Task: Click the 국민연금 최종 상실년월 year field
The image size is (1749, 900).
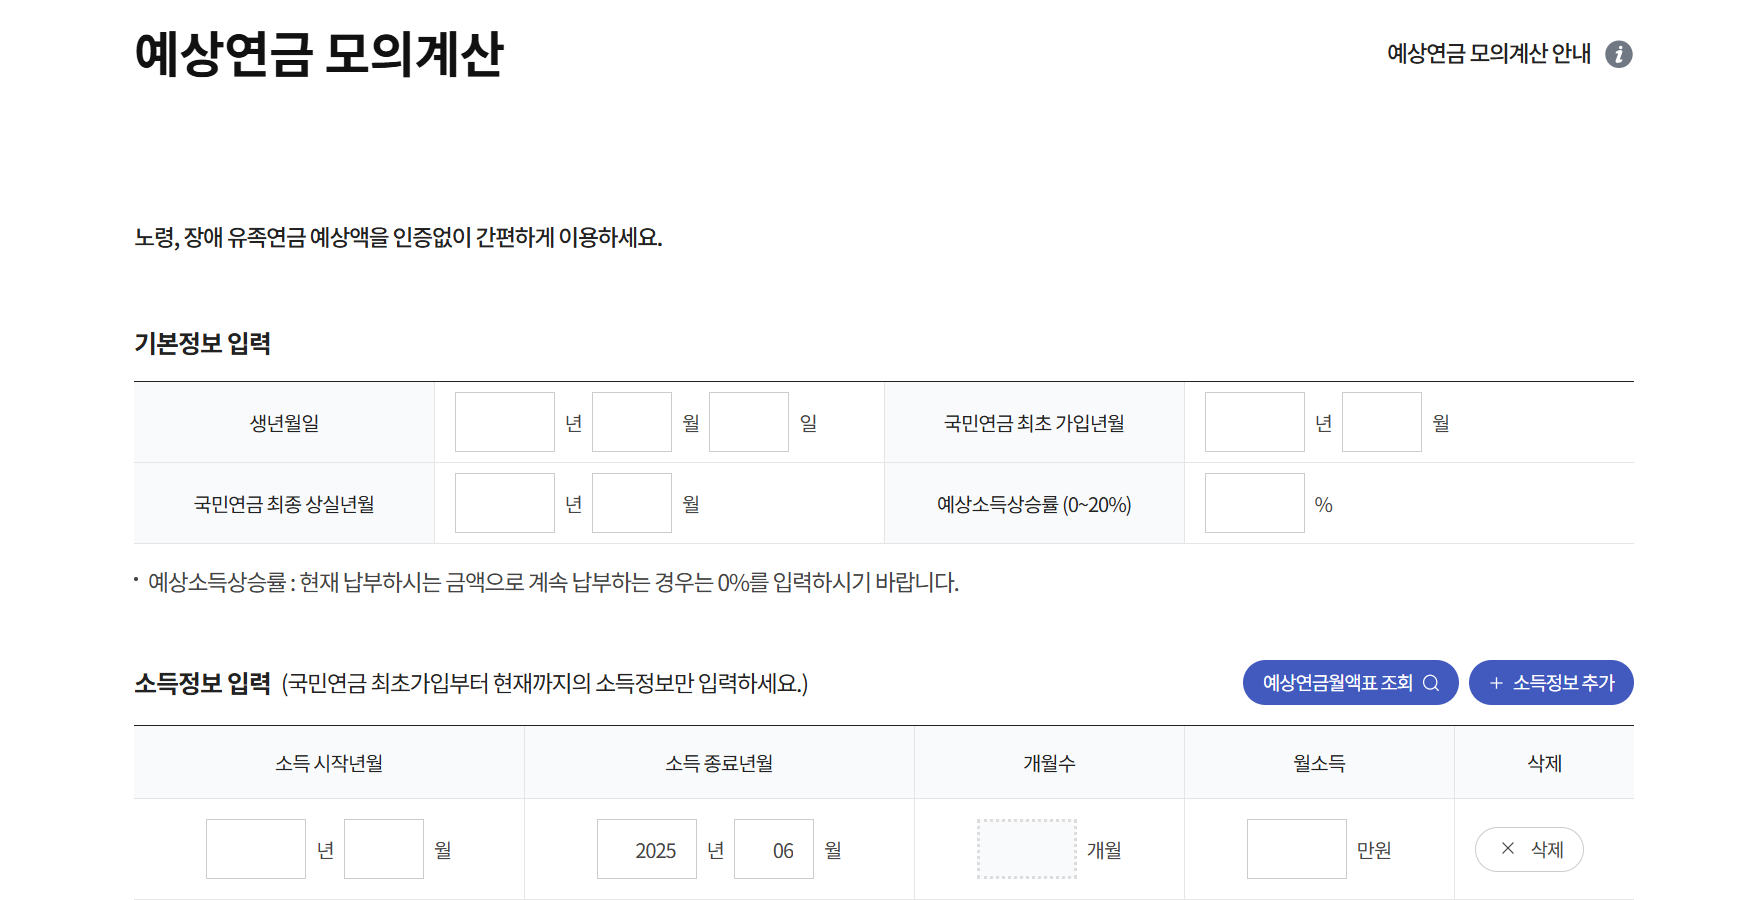Action: 505,502
